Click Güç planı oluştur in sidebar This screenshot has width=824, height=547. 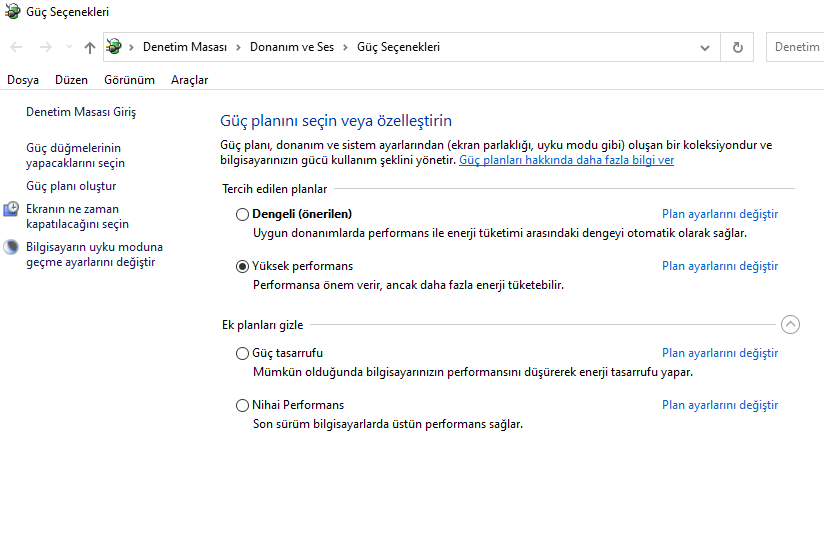(71, 186)
